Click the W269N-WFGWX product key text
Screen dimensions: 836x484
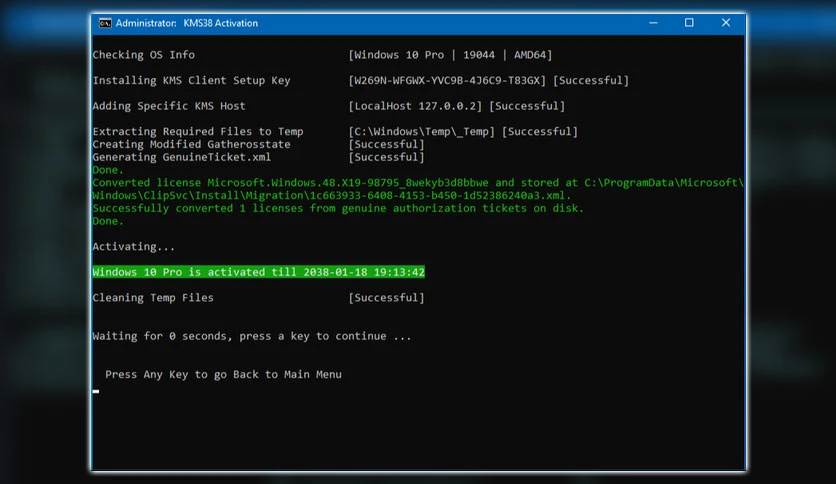[447, 80]
